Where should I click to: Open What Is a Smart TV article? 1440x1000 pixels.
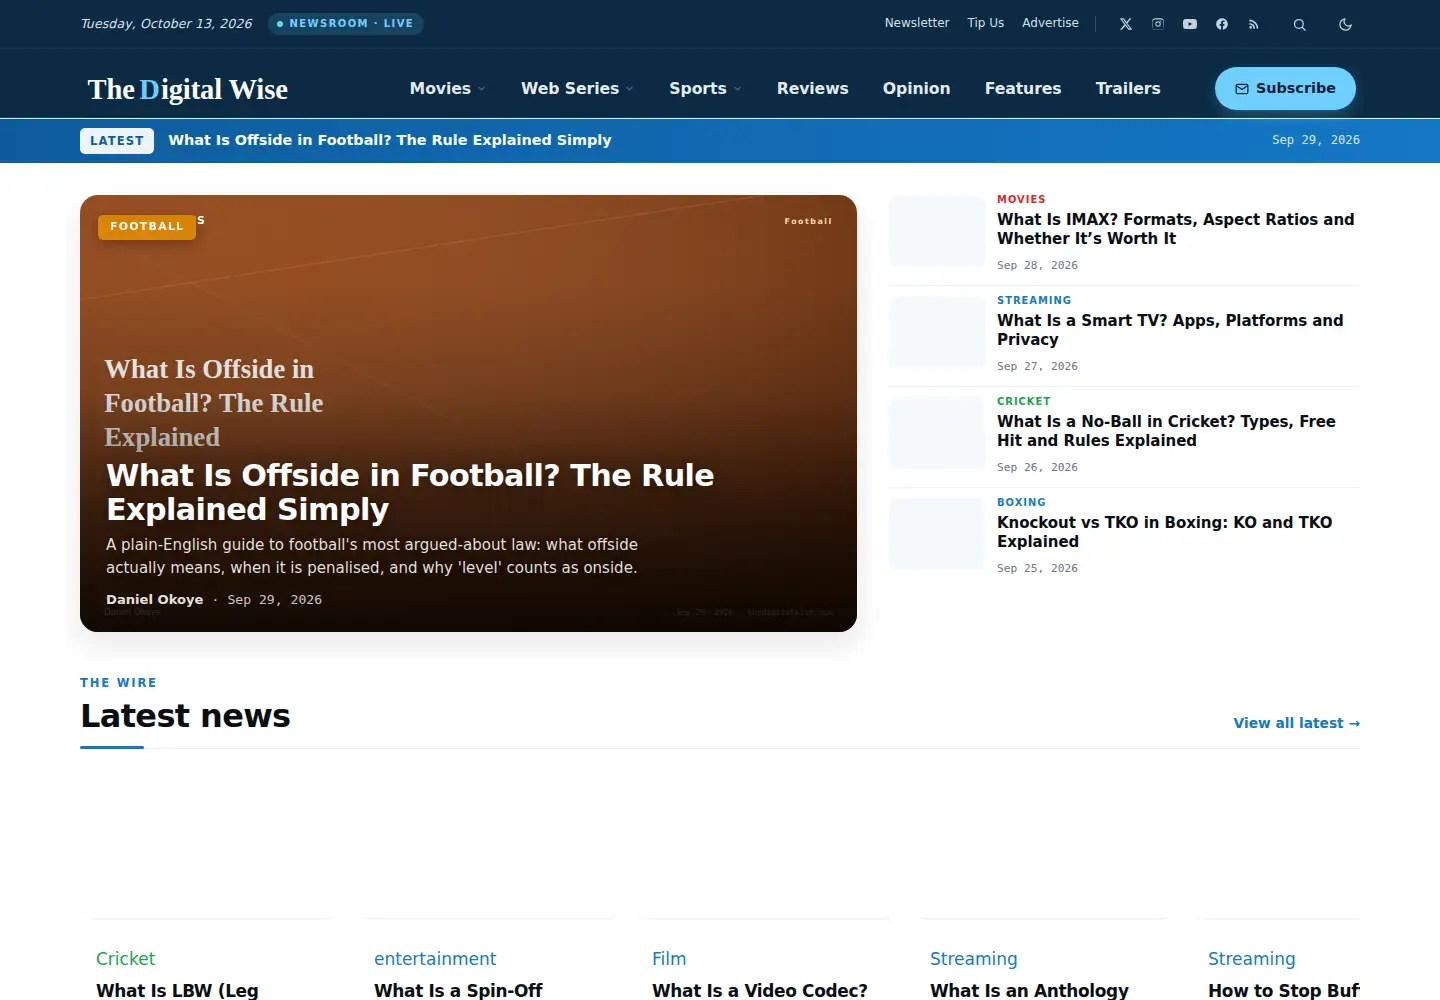tap(1170, 330)
